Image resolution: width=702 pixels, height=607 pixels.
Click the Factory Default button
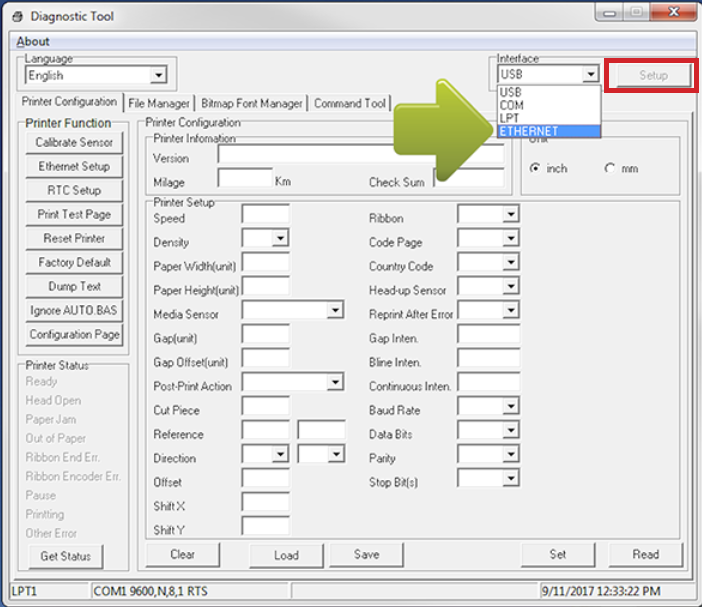tap(74, 262)
